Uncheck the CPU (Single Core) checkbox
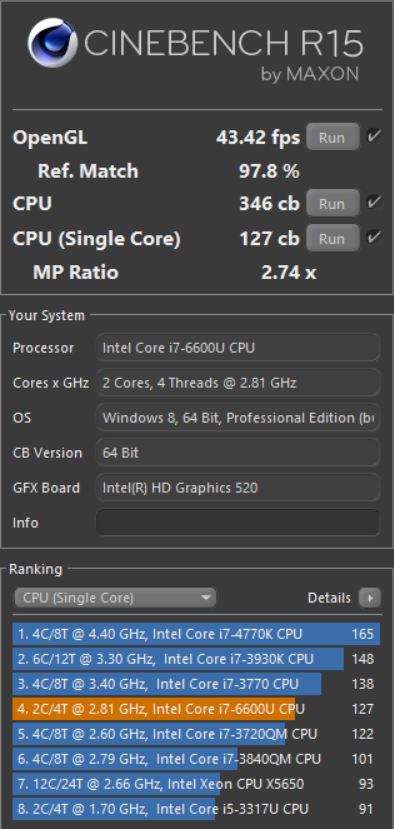 coord(374,238)
